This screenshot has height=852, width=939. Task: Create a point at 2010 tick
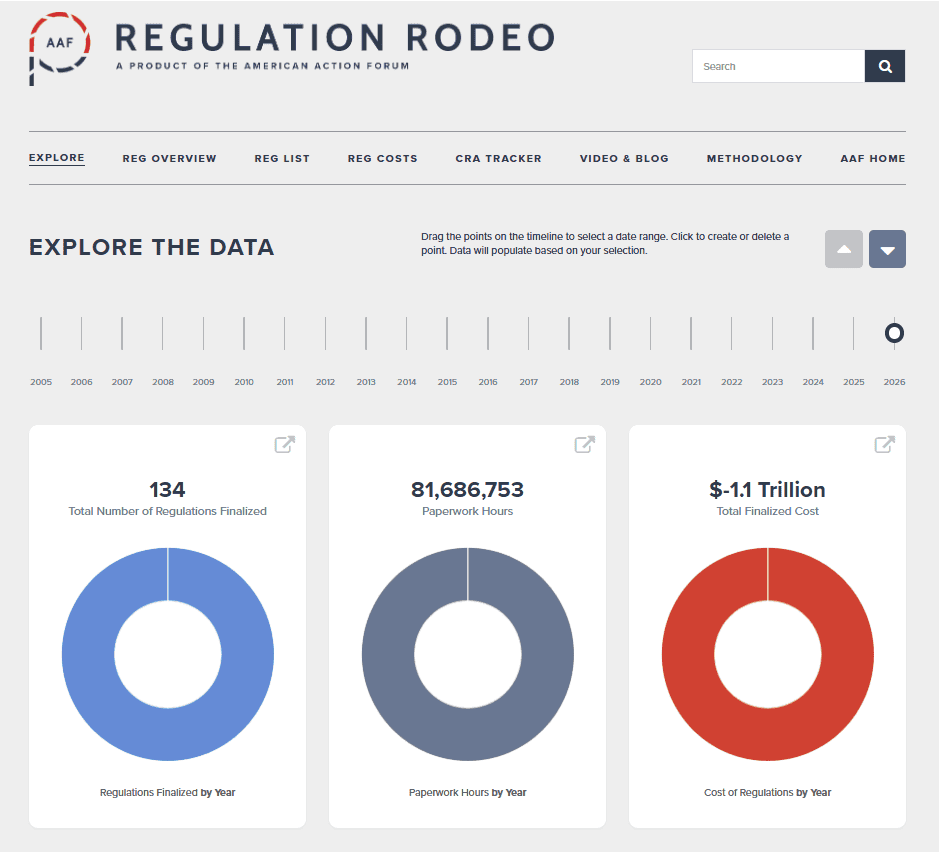[244, 333]
